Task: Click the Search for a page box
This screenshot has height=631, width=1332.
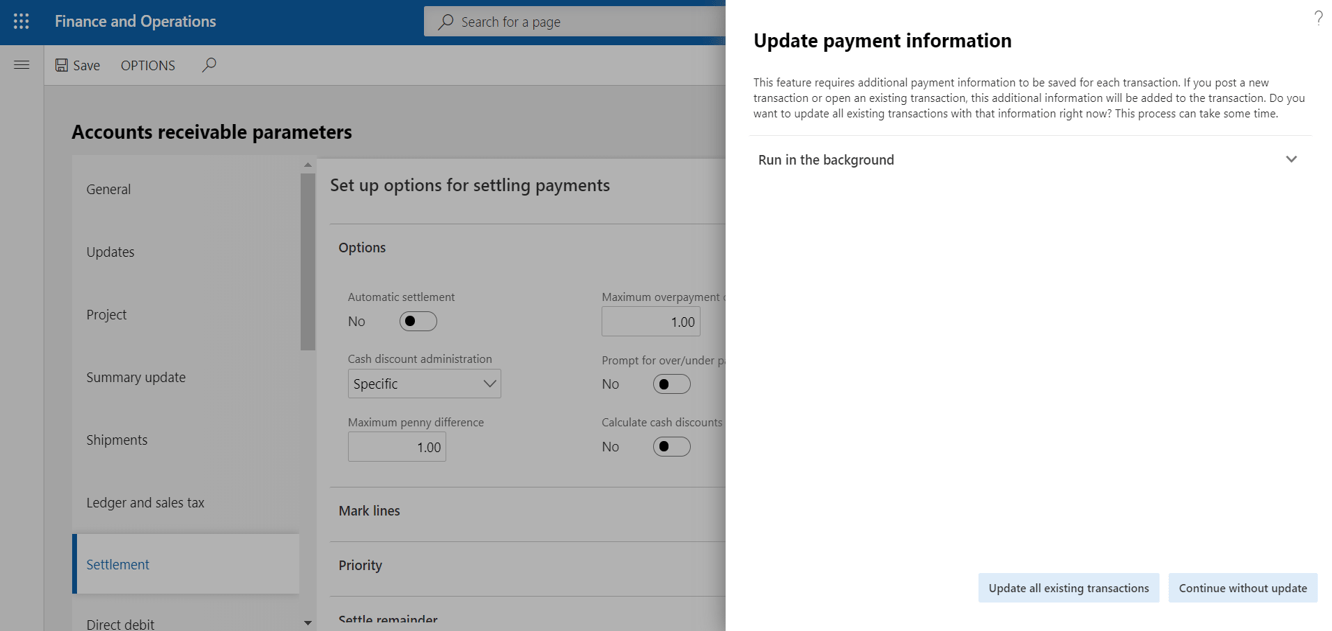Action: pos(580,22)
